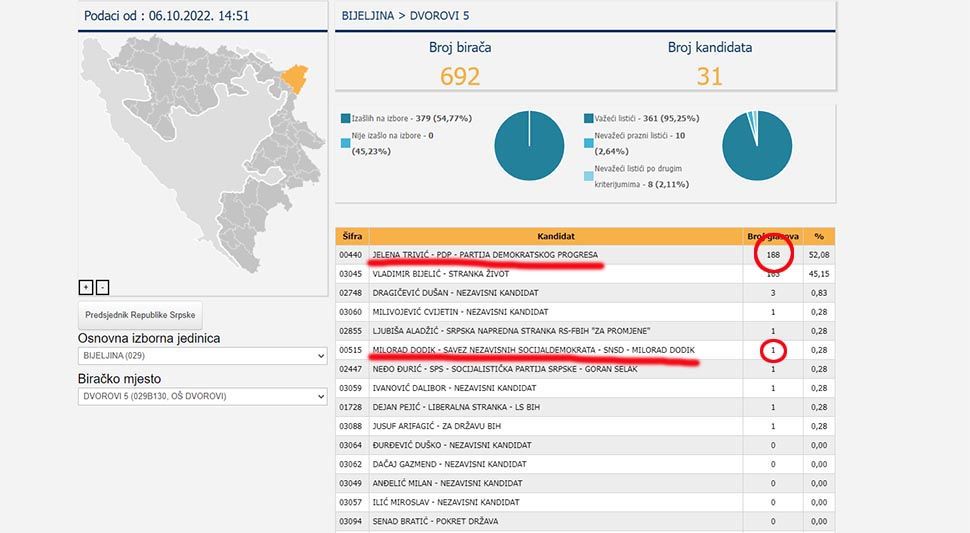Viewport: 970px width, 533px height.
Task: Open the Osnovna izborna jedinica dropdown
Action: pyautogui.click(x=202, y=356)
